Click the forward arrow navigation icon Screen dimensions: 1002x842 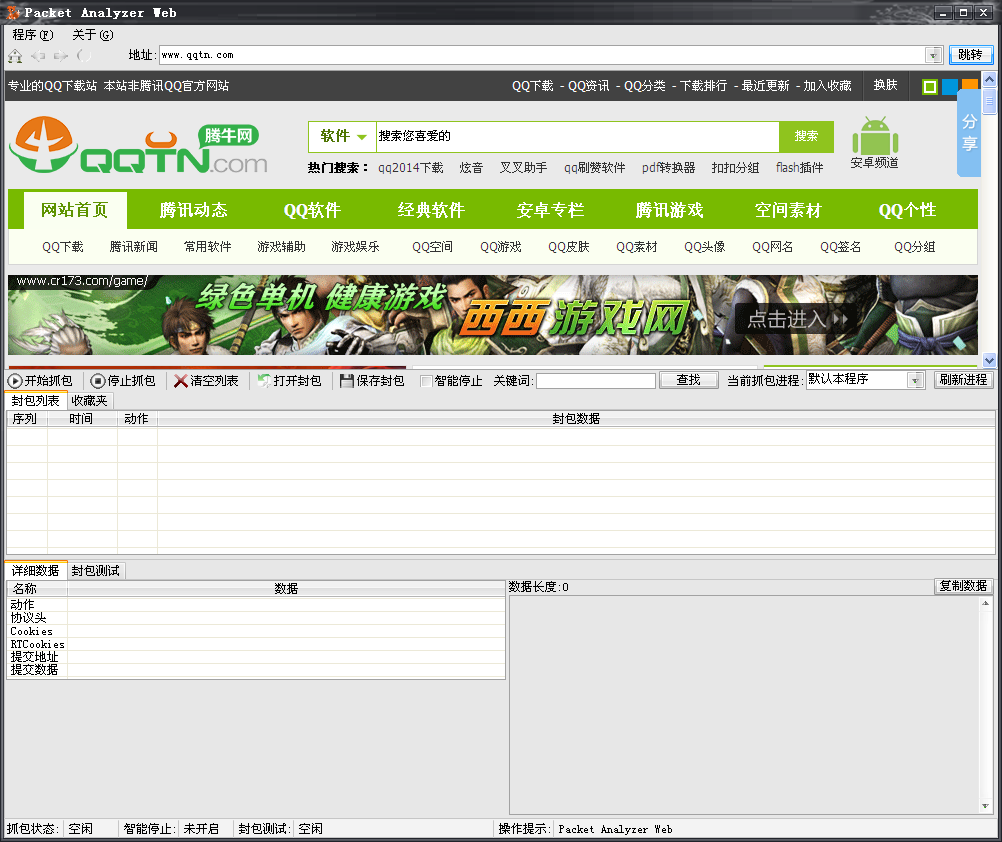[61, 56]
